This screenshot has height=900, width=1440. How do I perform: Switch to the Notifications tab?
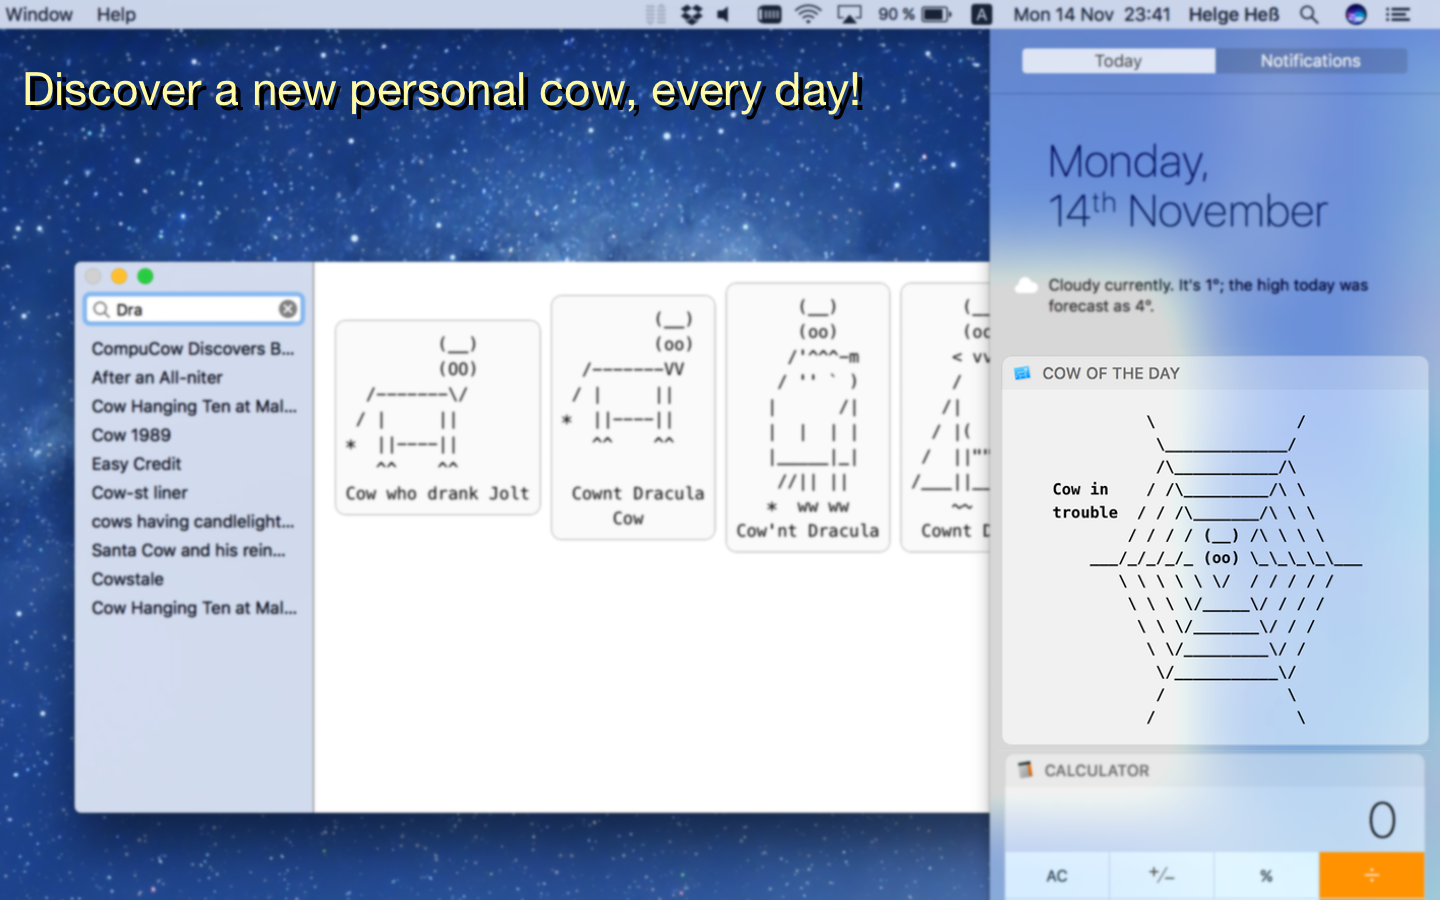click(x=1310, y=61)
